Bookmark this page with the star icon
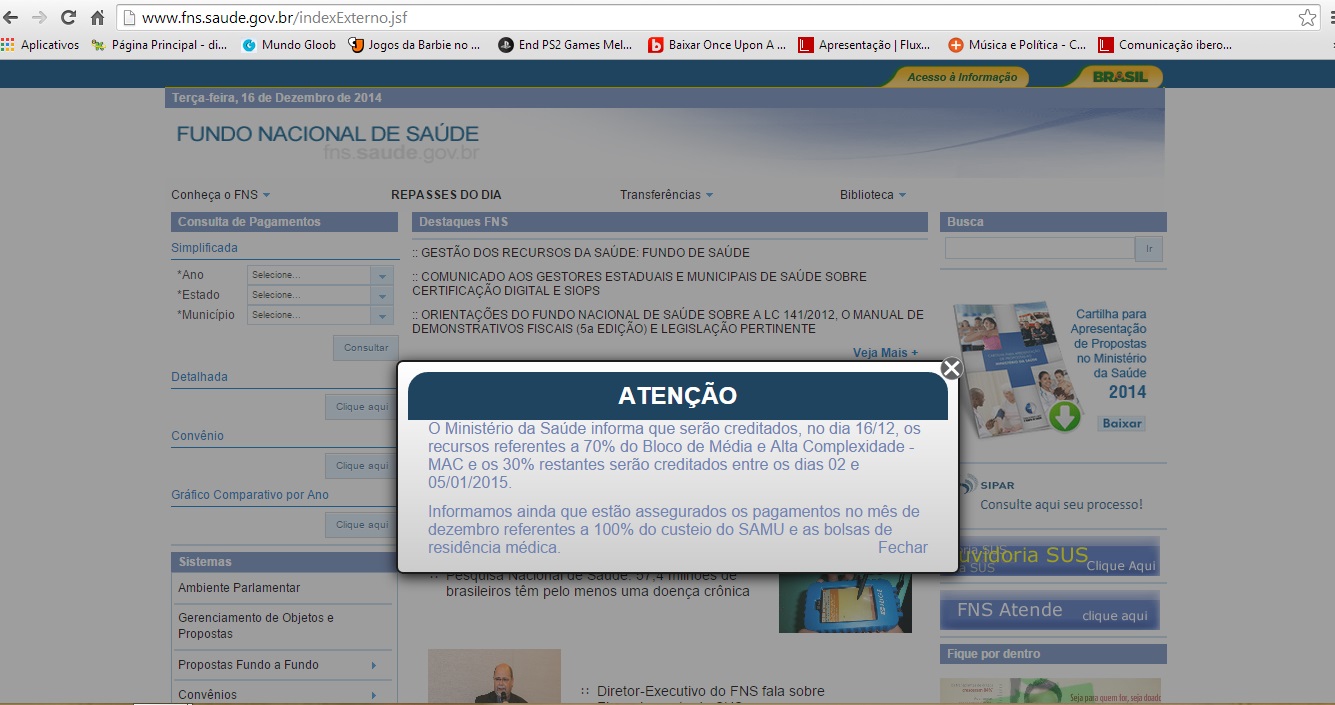Image resolution: width=1335 pixels, height=705 pixels. [1307, 17]
